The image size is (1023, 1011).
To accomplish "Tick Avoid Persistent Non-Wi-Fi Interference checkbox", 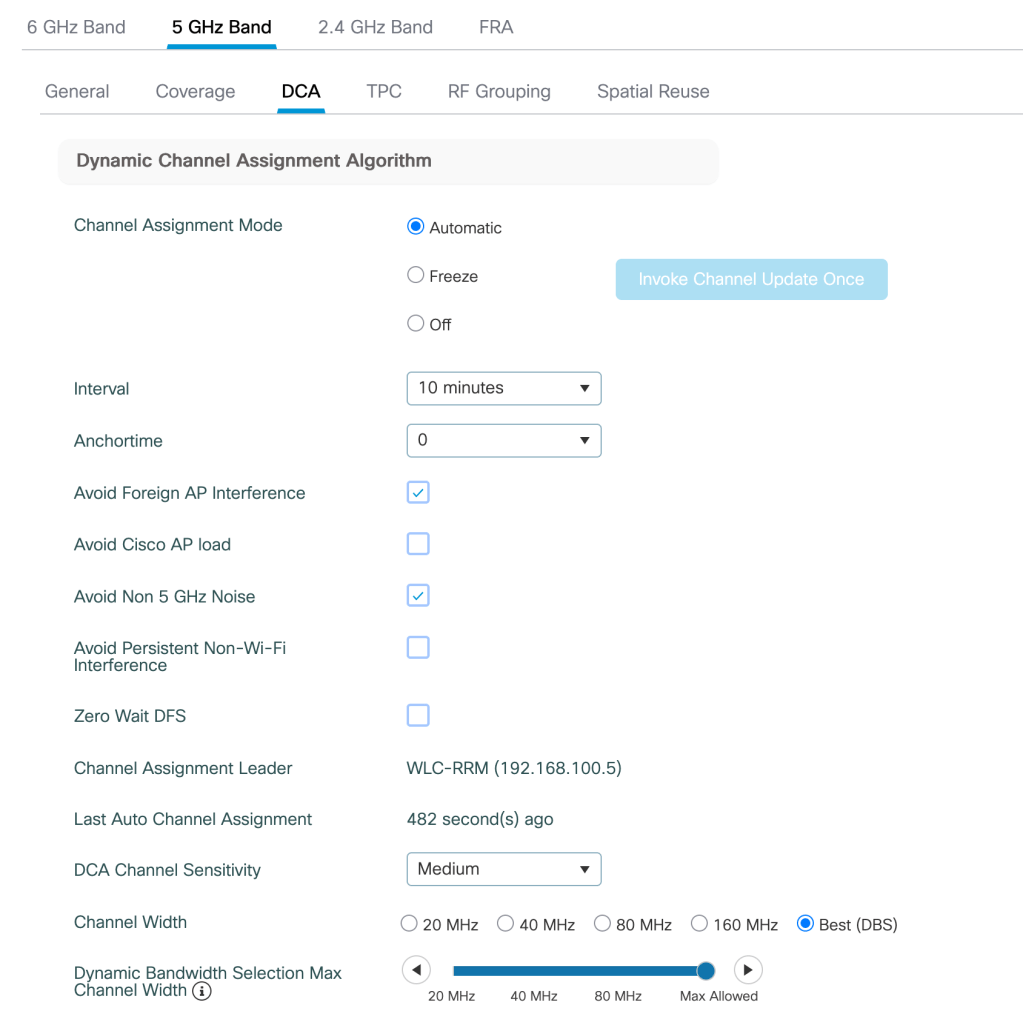I will (418, 647).
